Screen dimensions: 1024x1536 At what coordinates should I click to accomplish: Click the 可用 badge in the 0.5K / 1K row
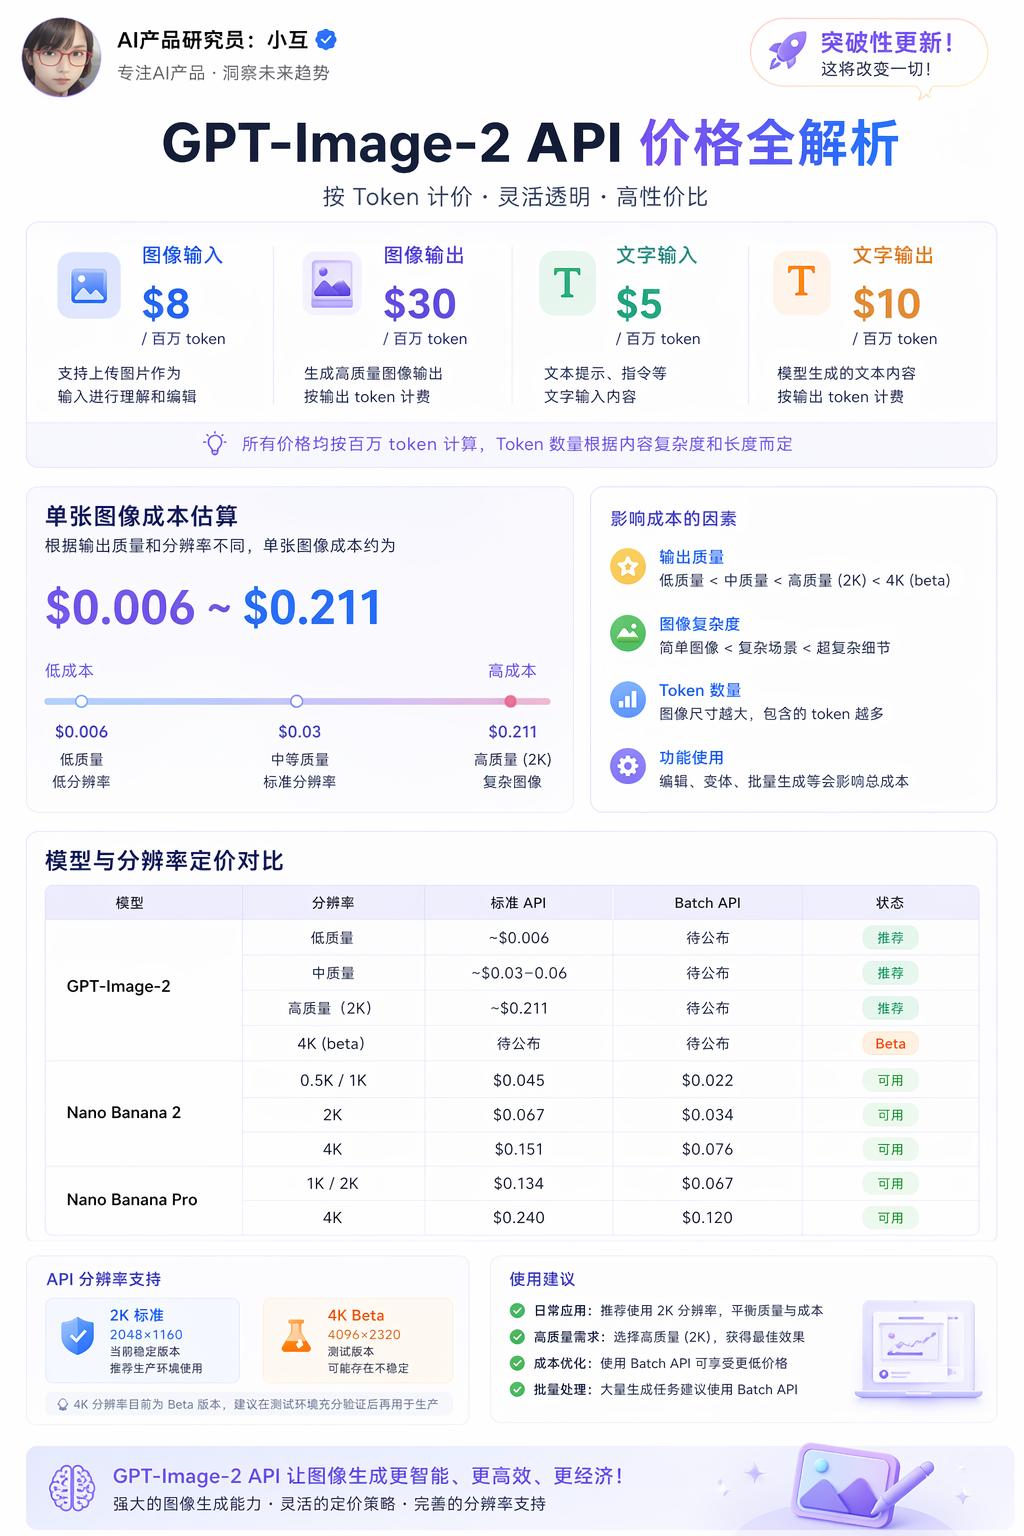coord(890,1080)
